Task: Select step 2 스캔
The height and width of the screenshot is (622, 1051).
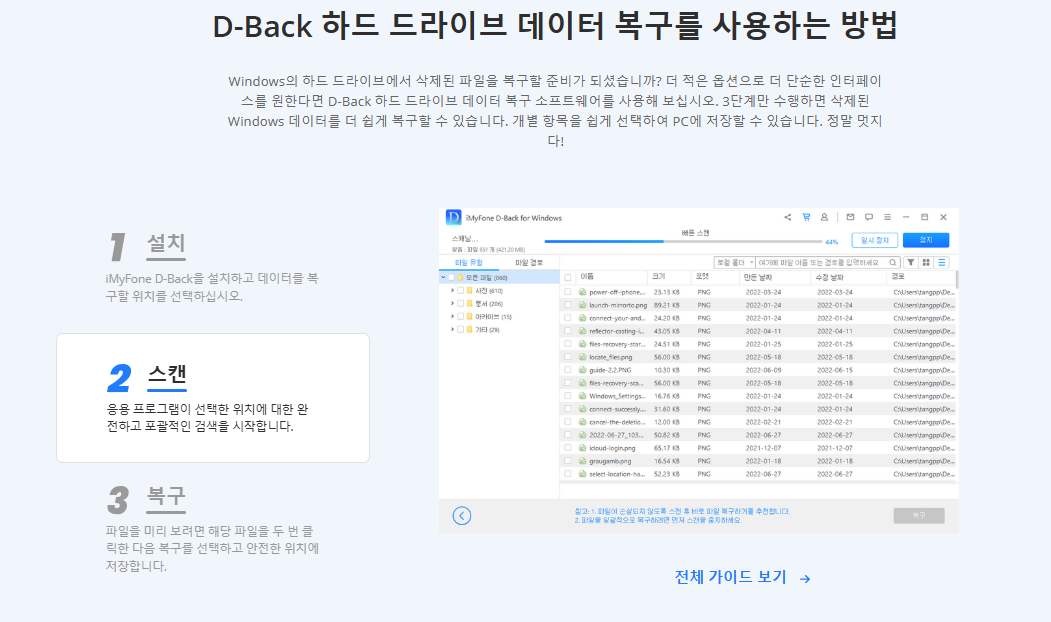Action: pyautogui.click(x=213, y=398)
